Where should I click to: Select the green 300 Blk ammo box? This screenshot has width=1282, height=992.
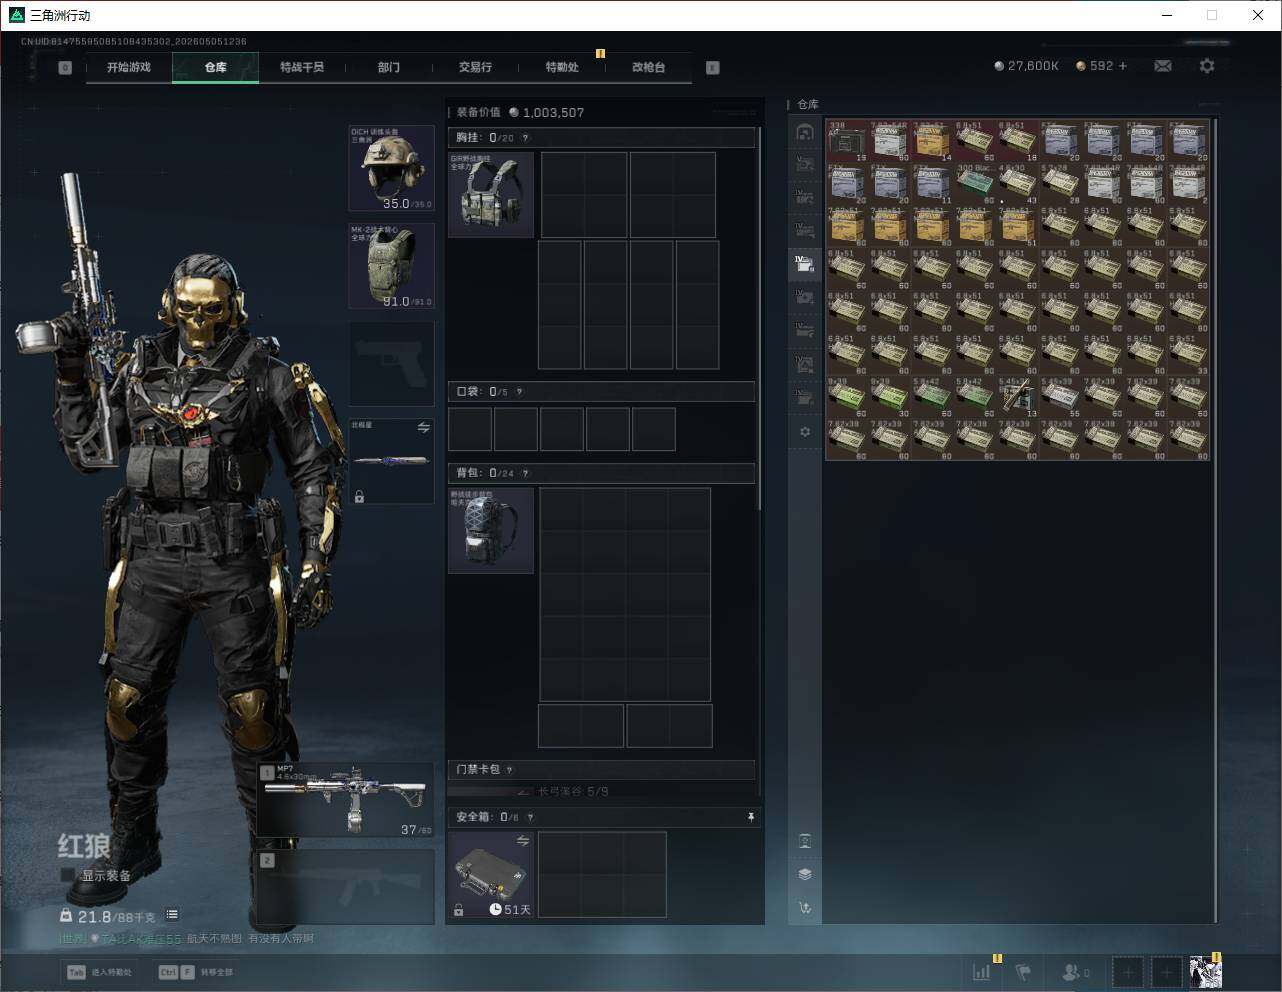click(975, 184)
